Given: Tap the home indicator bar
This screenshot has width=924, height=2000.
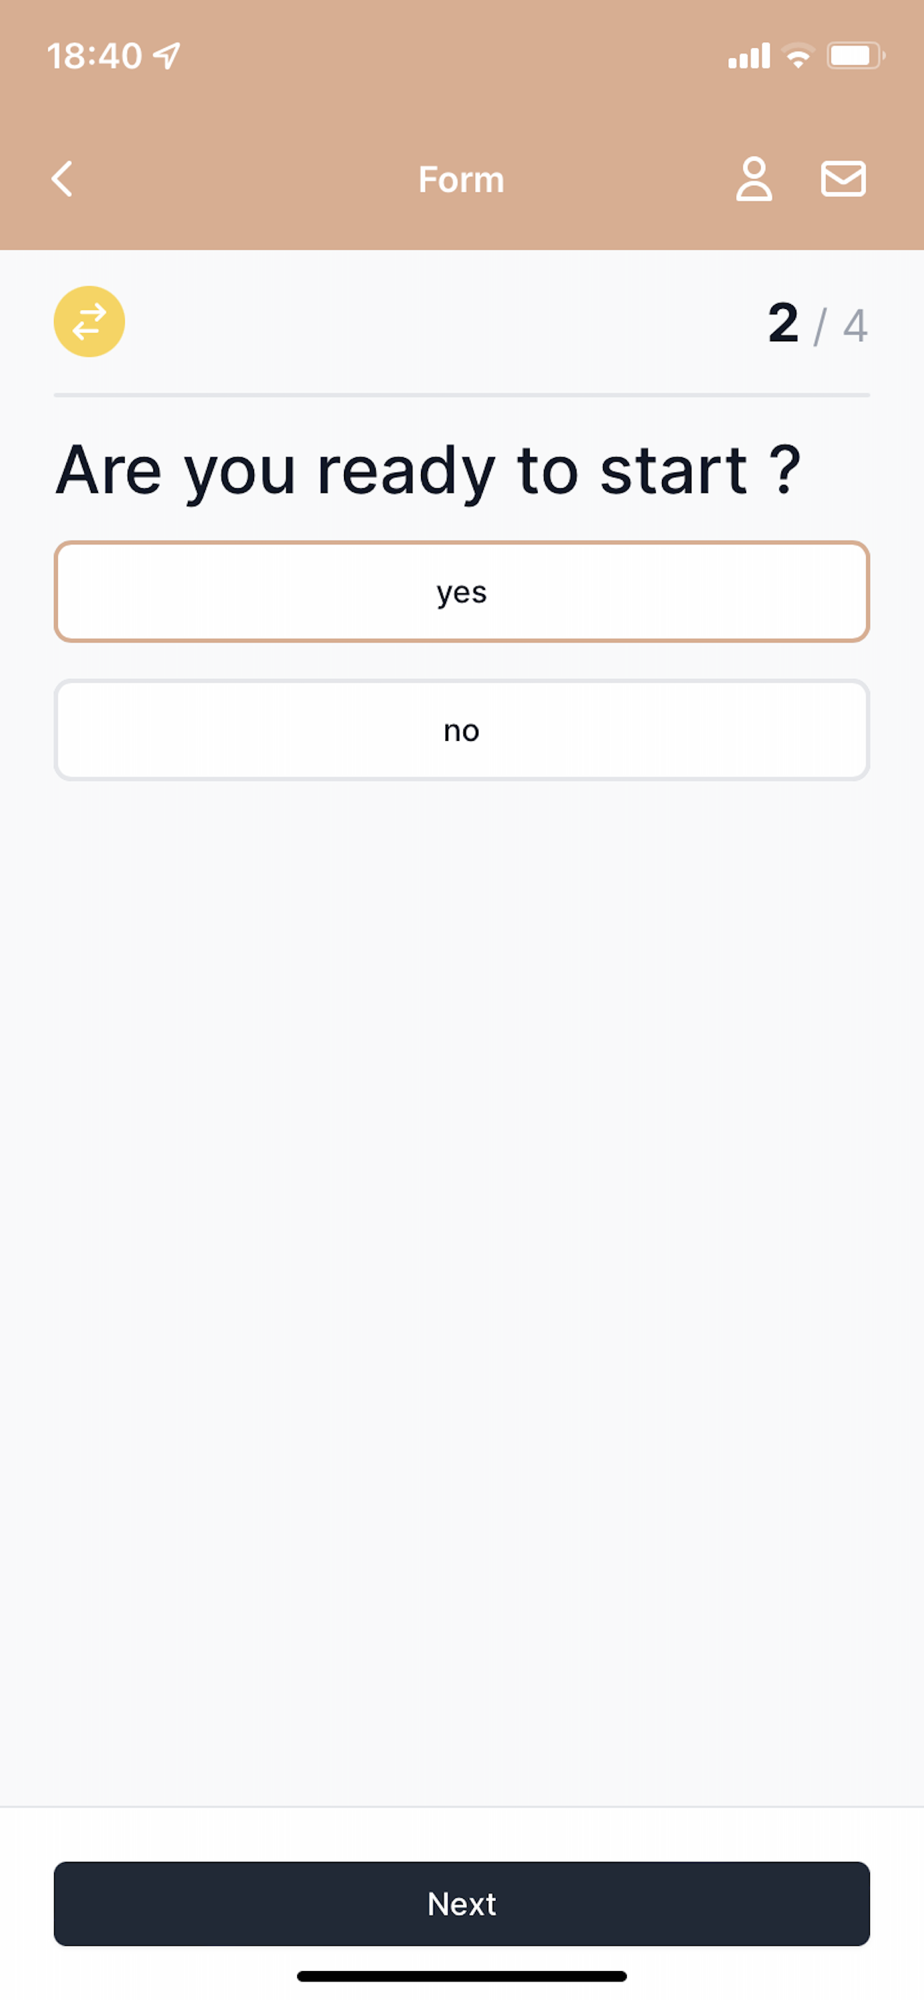Looking at the screenshot, I should (462, 1976).
